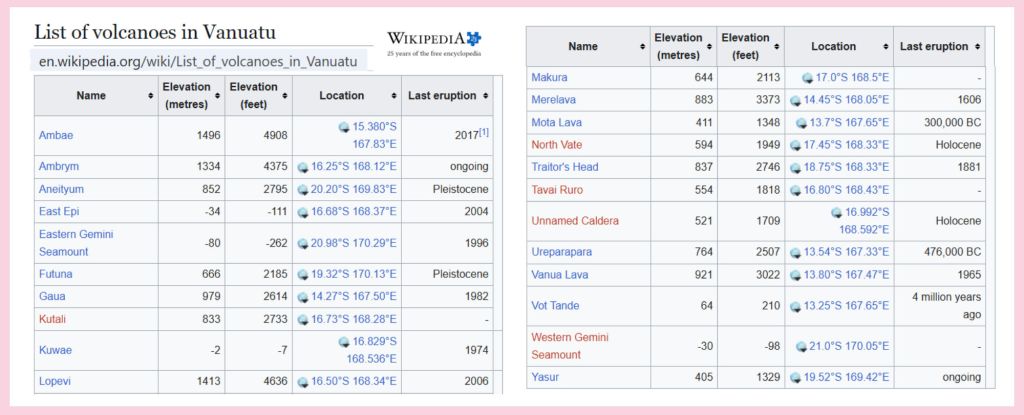The image size is (1024, 415).
Task: Sort left table by Elevation (feet) header
Action: tap(258, 96)
